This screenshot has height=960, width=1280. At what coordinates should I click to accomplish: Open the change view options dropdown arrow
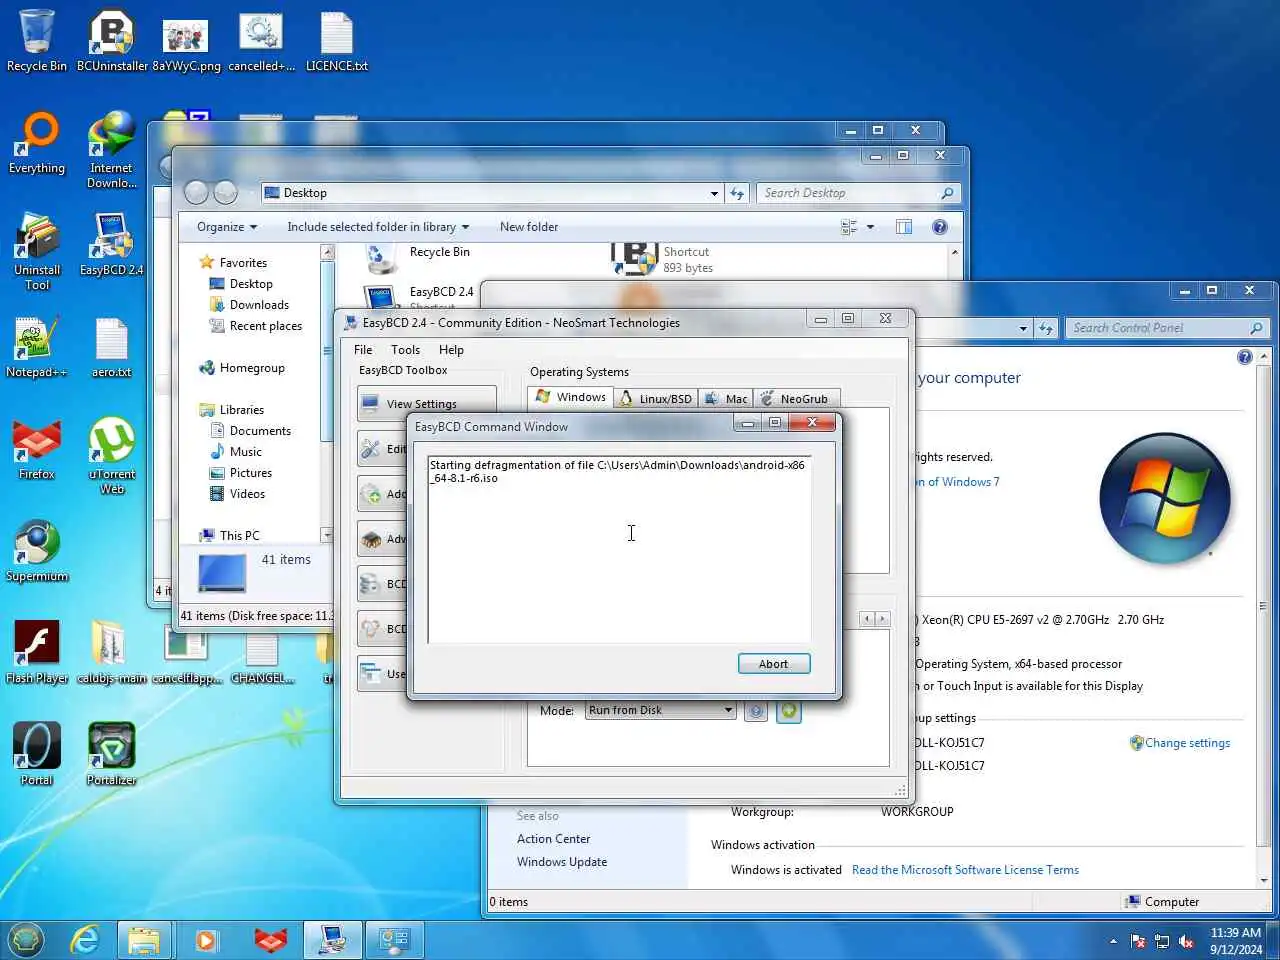tap(870, 227)
